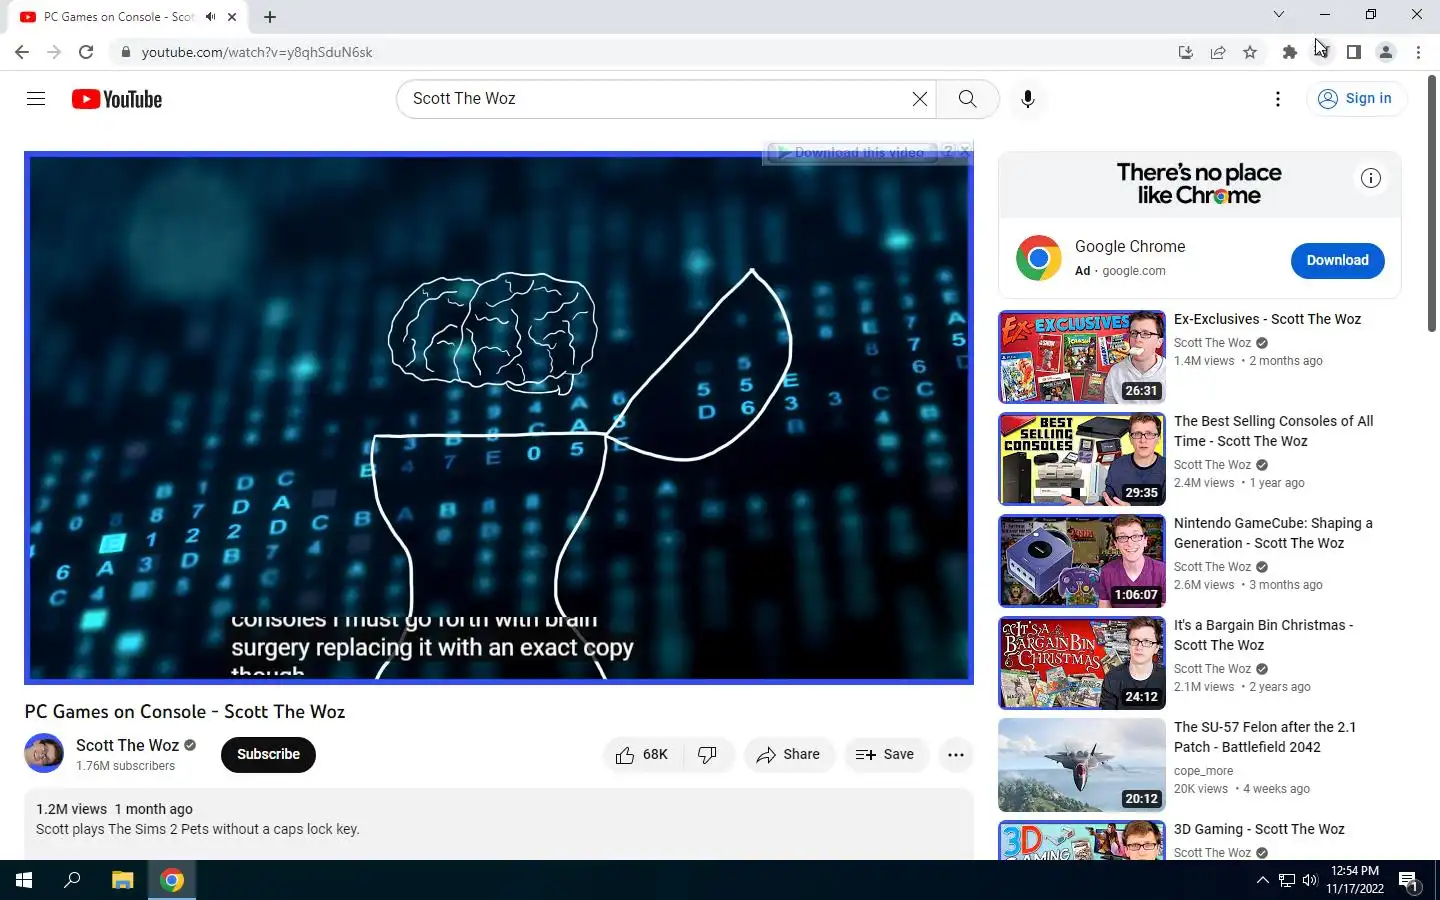Share this page from address bar
The height and width of the screenshot is (900, 1440).
point(1218,52)
